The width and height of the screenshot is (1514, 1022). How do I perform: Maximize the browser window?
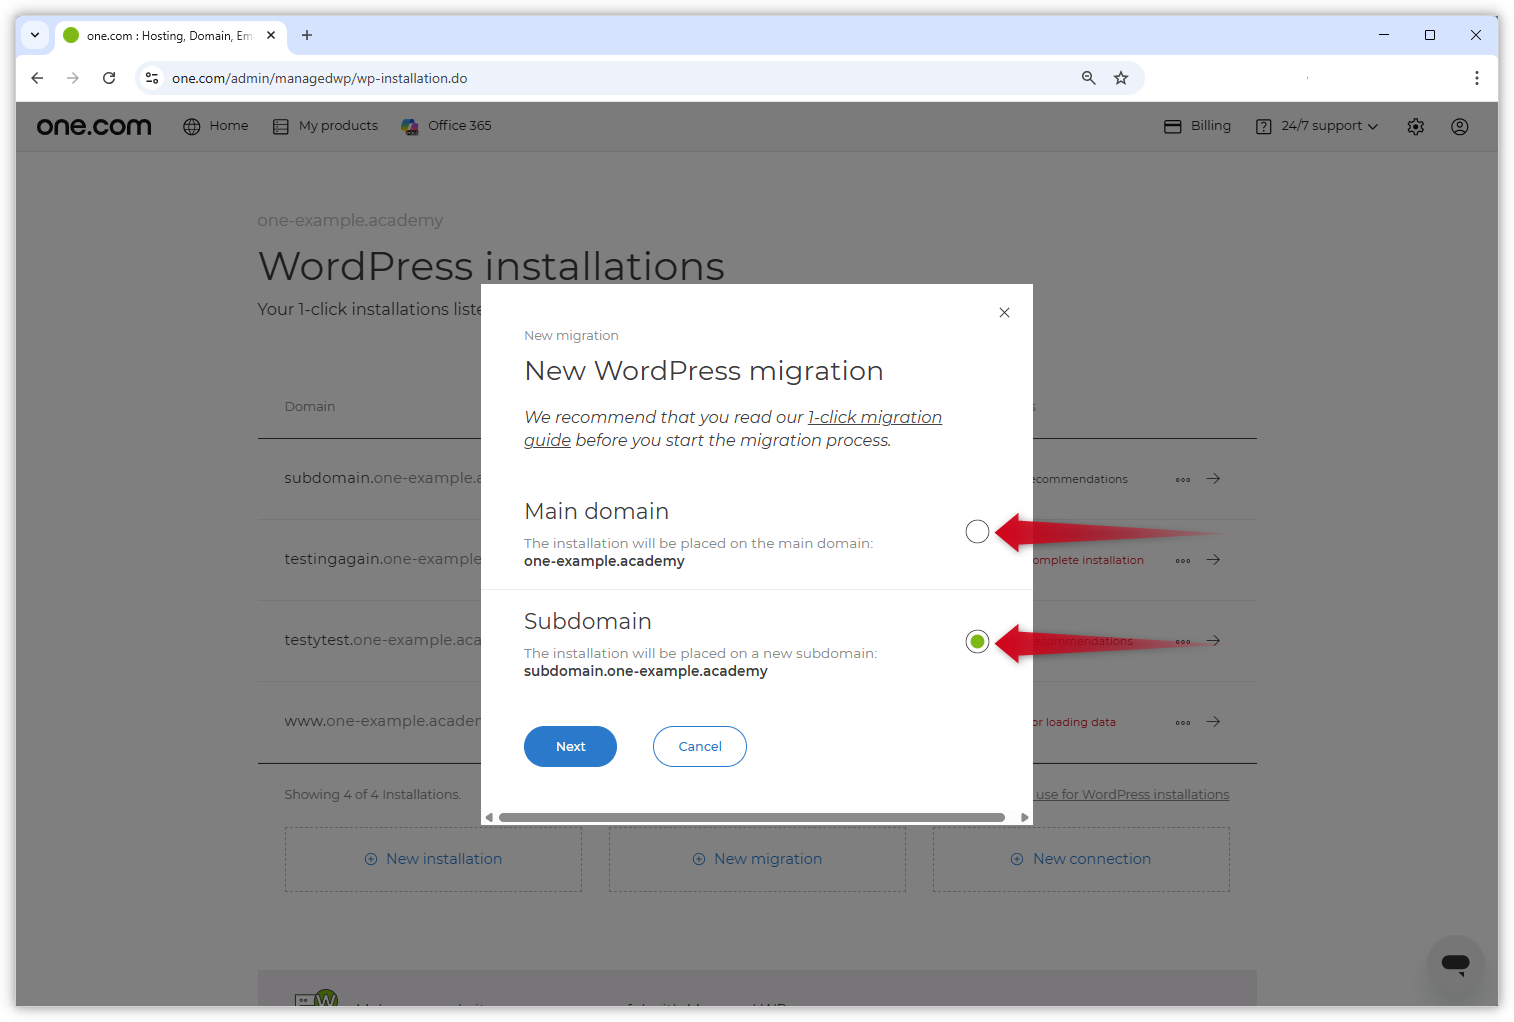1430,35
